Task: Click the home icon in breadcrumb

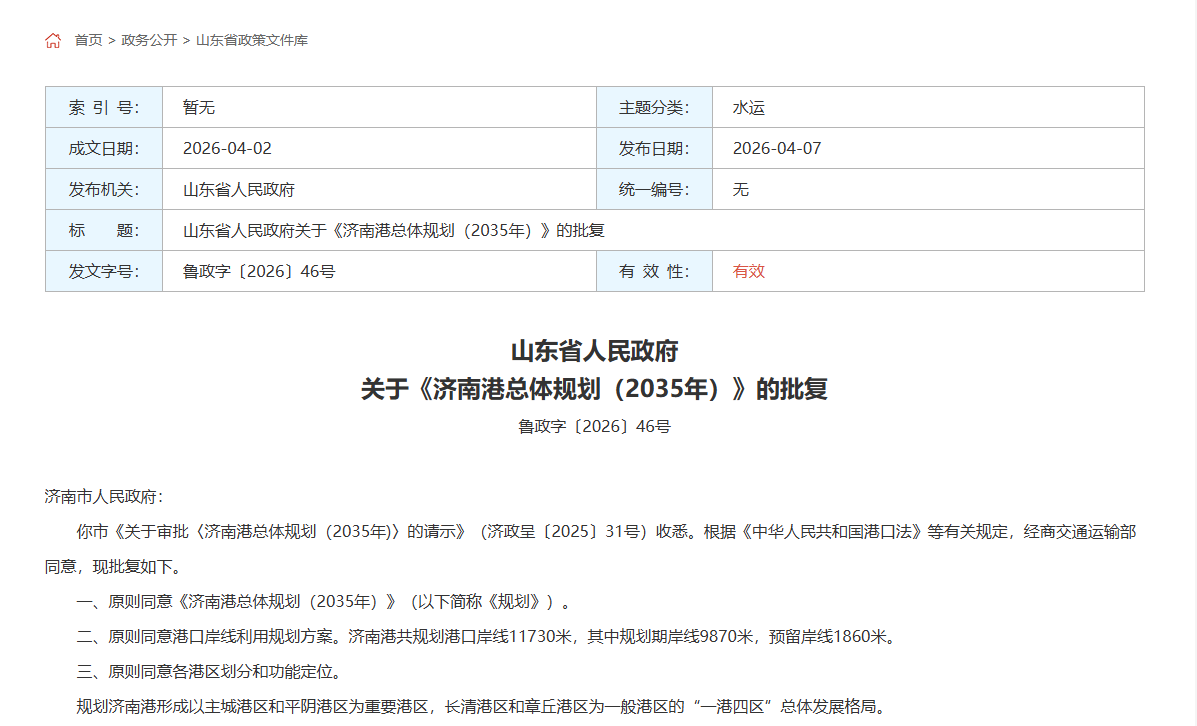Action: (x=53, y=41)
